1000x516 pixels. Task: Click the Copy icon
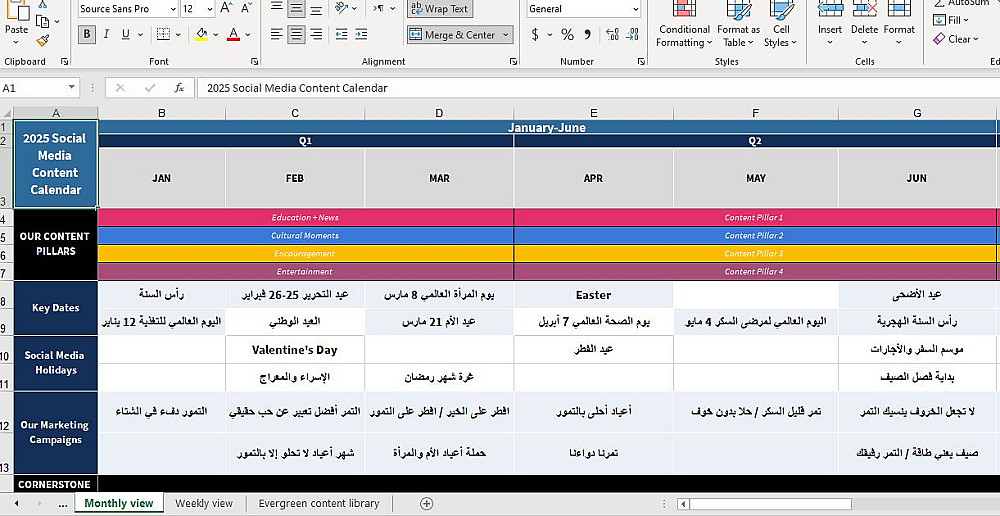point(43,22)
